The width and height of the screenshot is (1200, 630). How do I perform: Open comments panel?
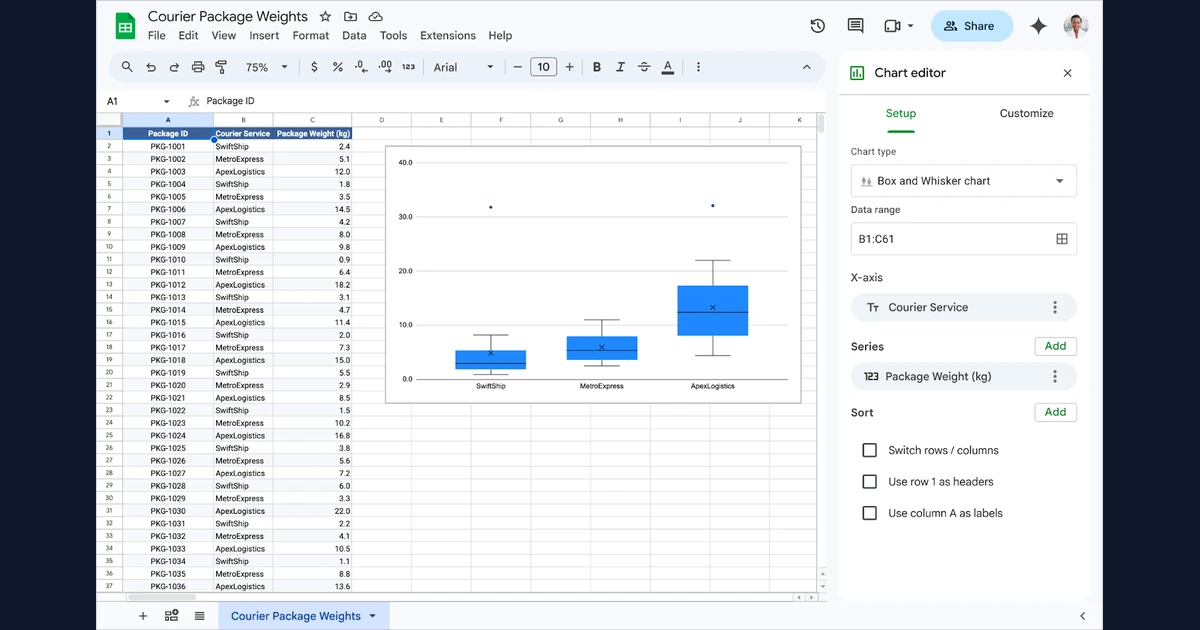(x=855, y=26)
